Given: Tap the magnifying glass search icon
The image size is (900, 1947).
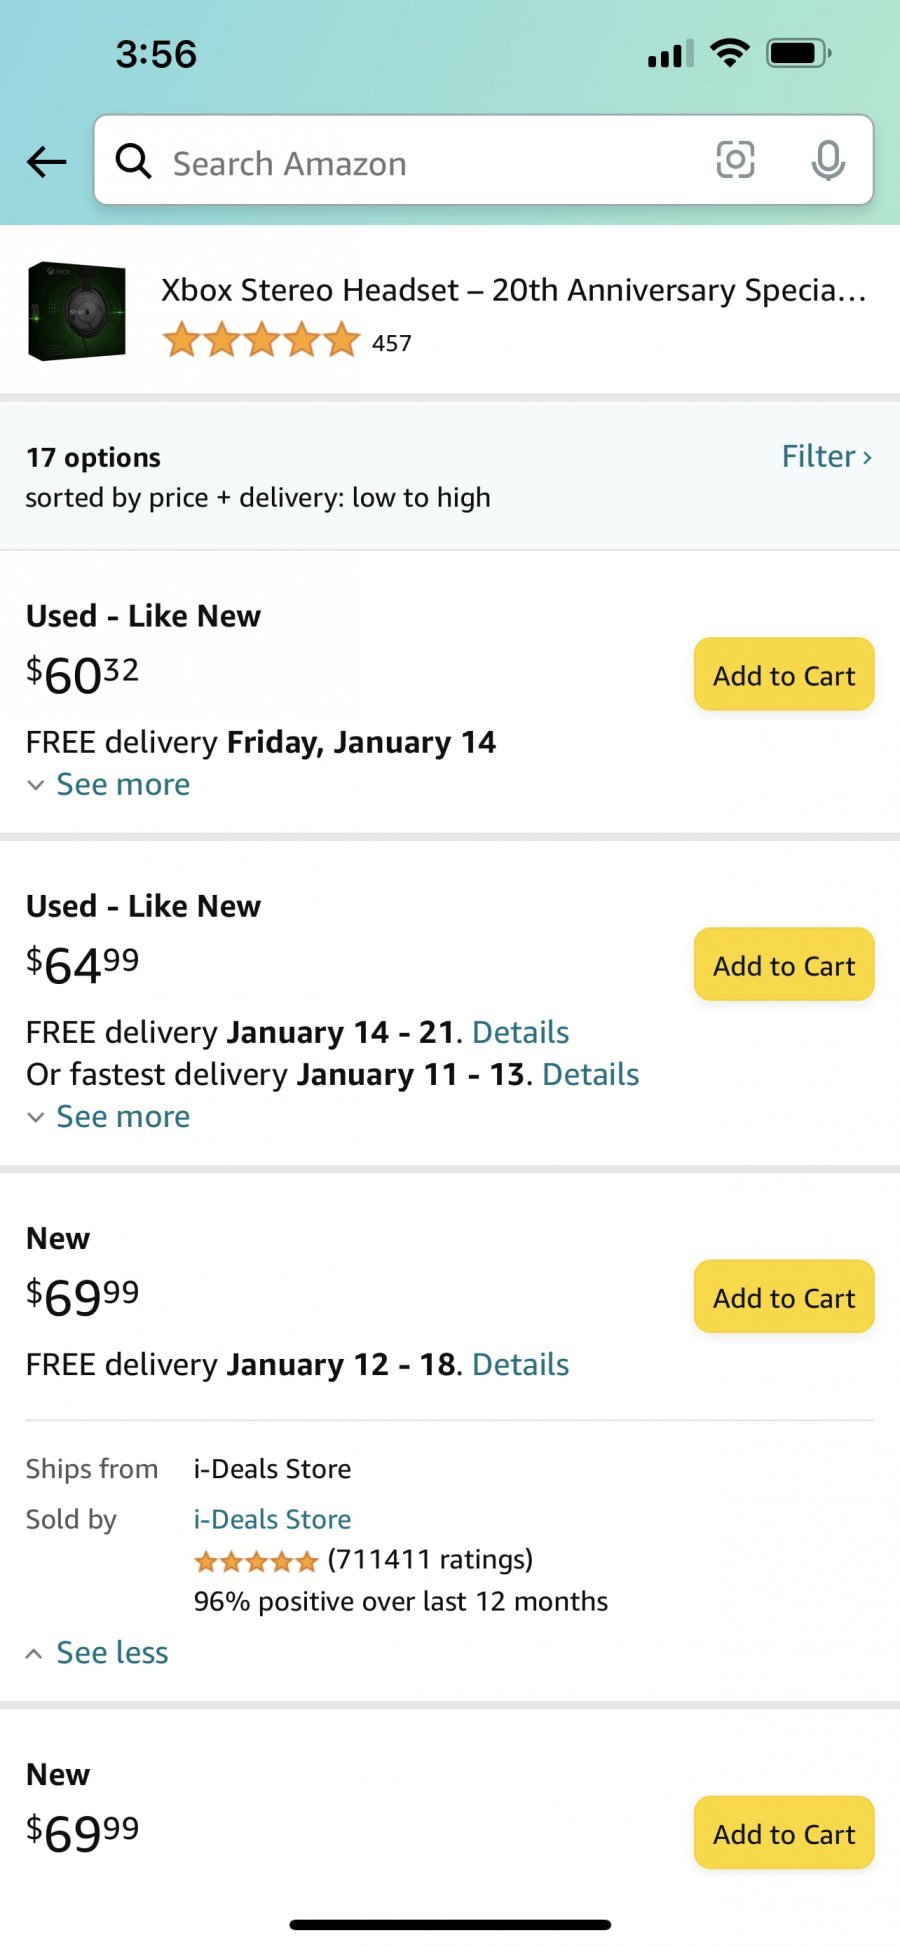Looking at the screenshot, I should pyautogui.click(x=133, y=160).
